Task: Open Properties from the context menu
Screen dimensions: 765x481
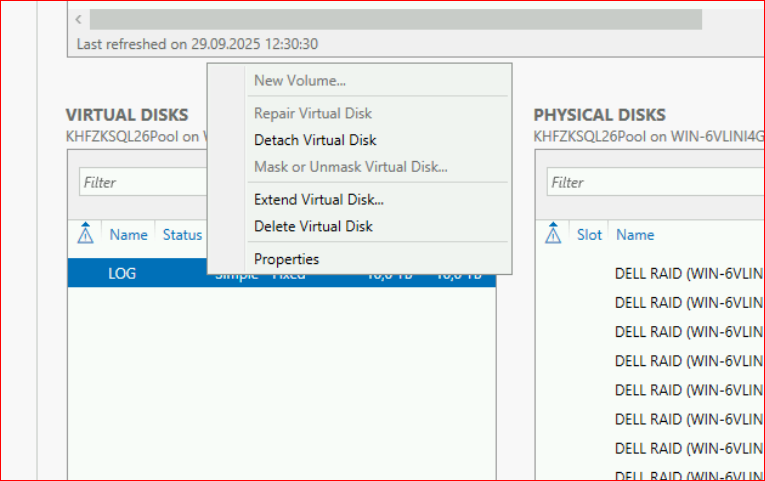Action: point(286,259)
